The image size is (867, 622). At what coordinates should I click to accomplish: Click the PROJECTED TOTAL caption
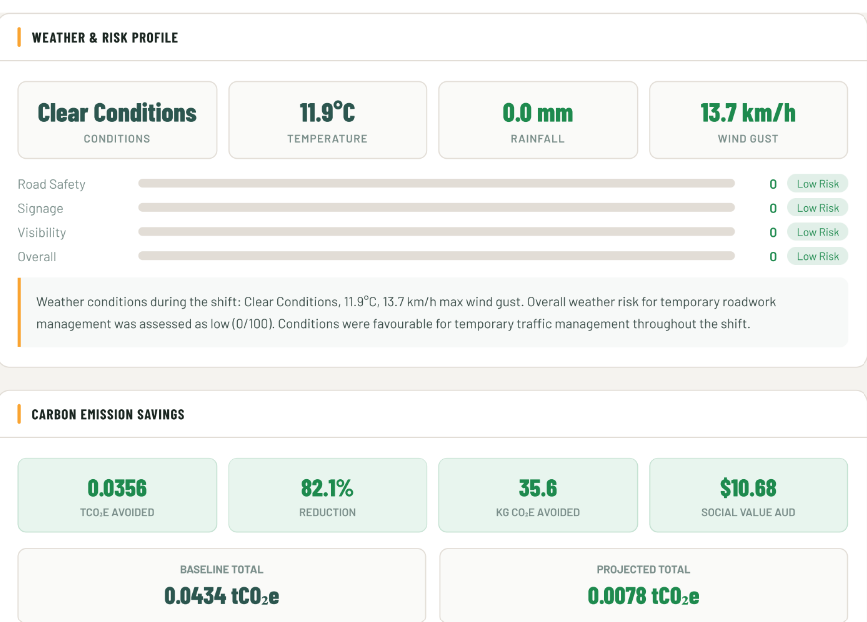[x=643, y=569]
